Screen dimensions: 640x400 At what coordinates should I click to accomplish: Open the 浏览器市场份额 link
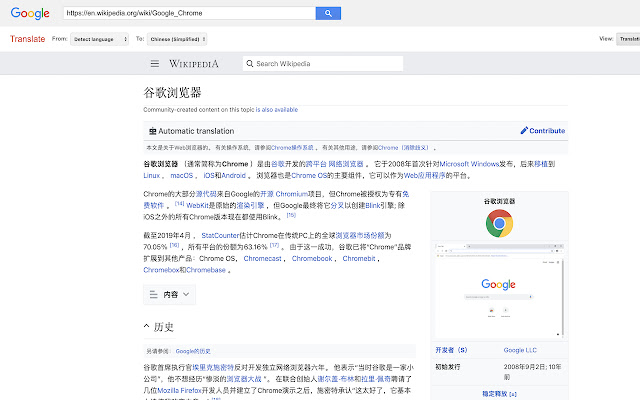click(x=360, y=235)
